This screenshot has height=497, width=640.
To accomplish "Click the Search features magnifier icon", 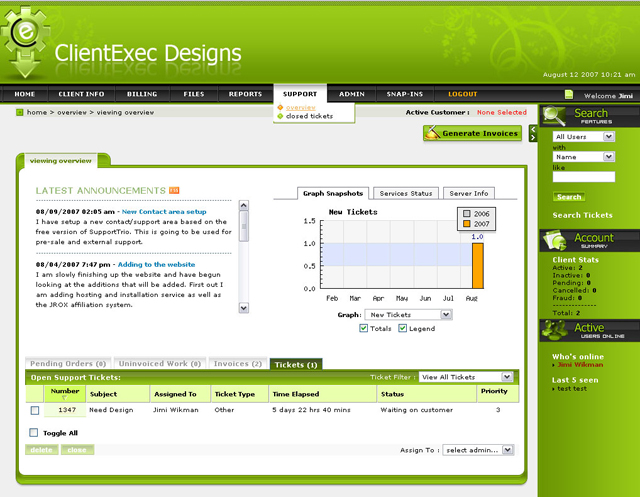I will (x=554, y=115).
